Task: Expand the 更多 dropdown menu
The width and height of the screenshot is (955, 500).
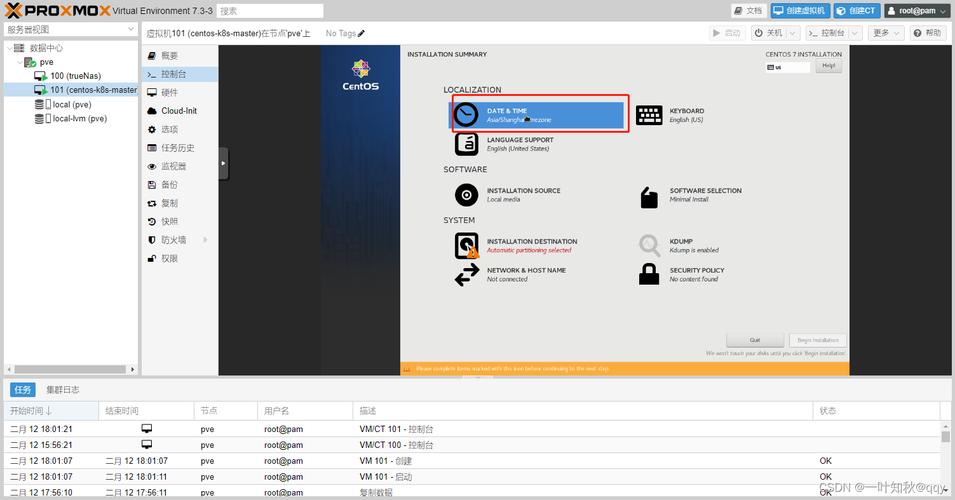Action: point(884,33)
